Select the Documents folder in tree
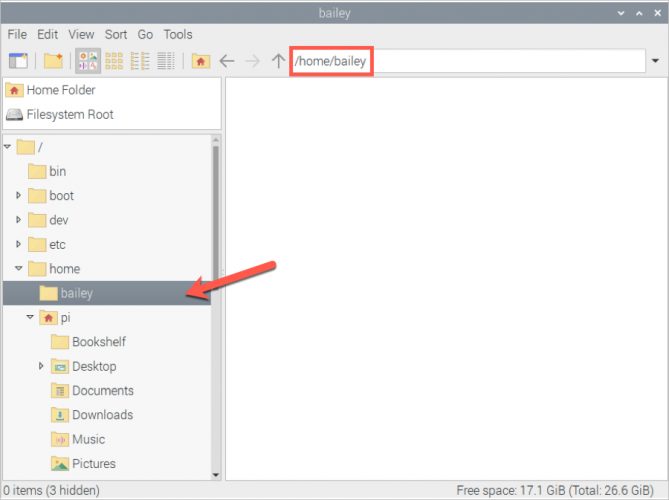 click(92, 390)
